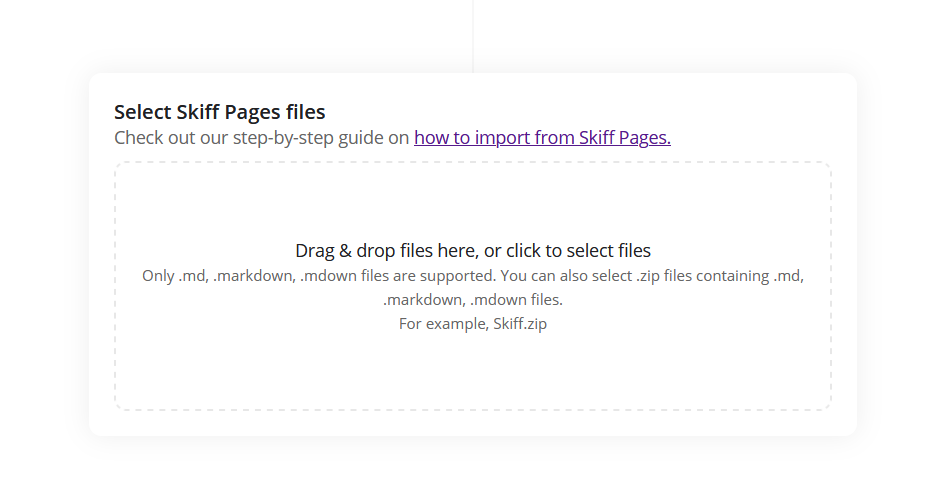
Task: Open the 'how to import from Skiff Pages' link
Action: click(x=542, y=138)
